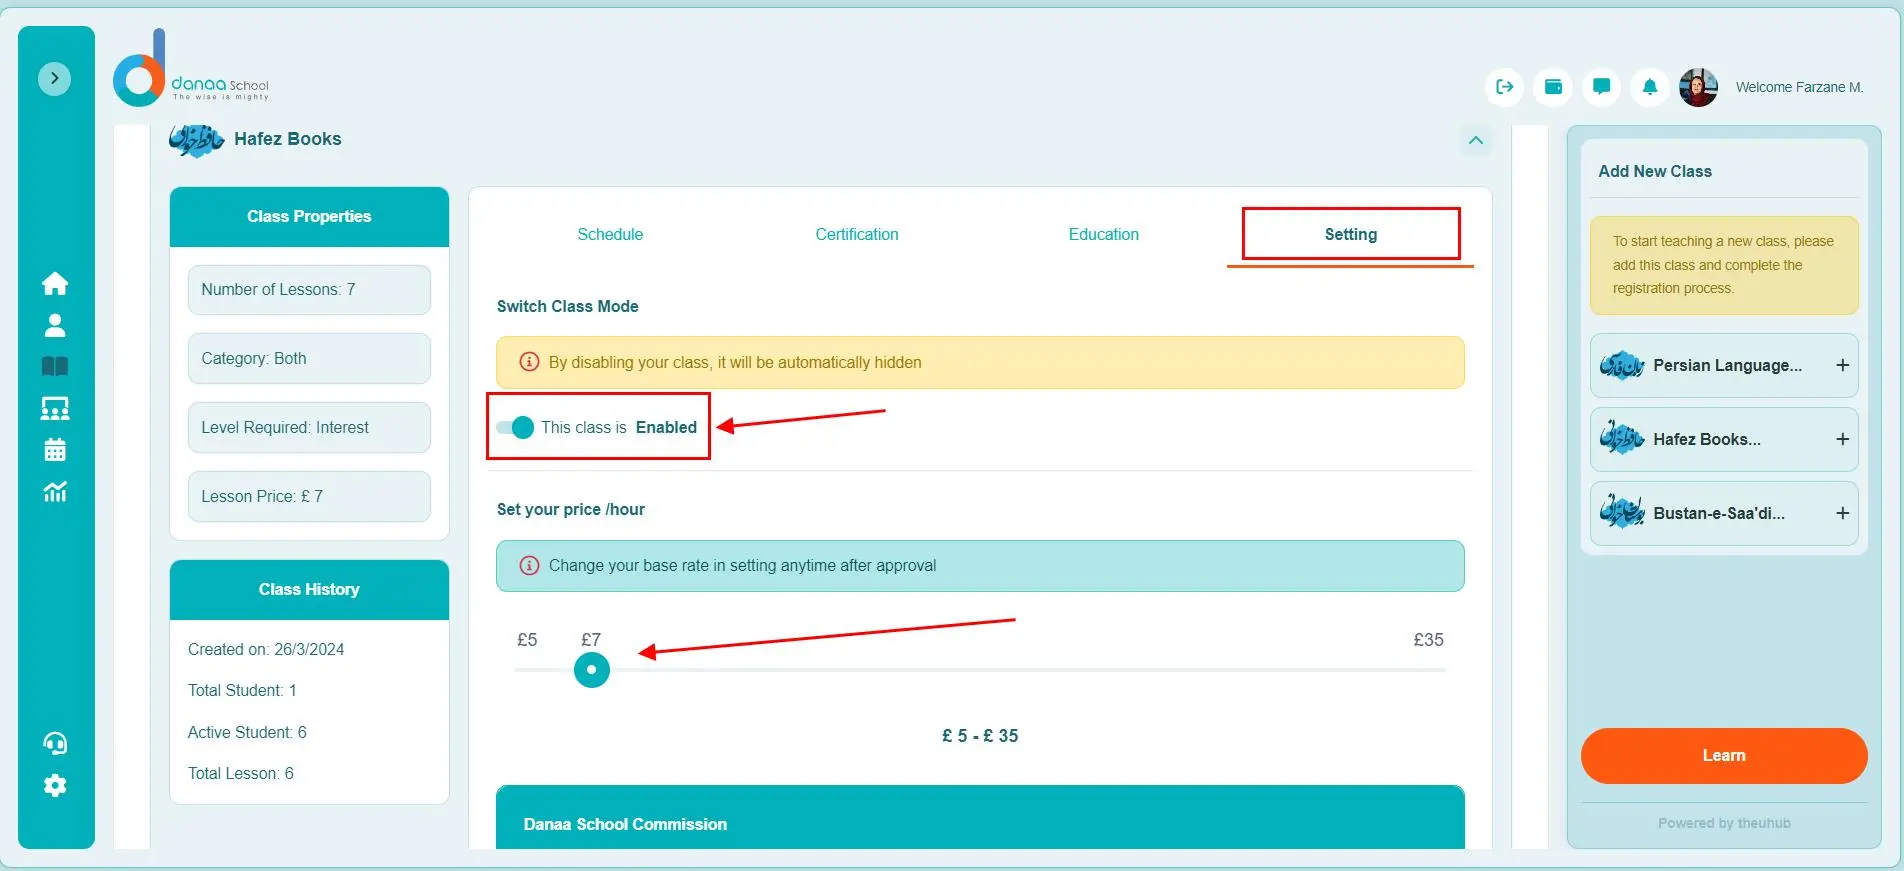
Task: Switch to the Certification tab
Action: point(856,235)
